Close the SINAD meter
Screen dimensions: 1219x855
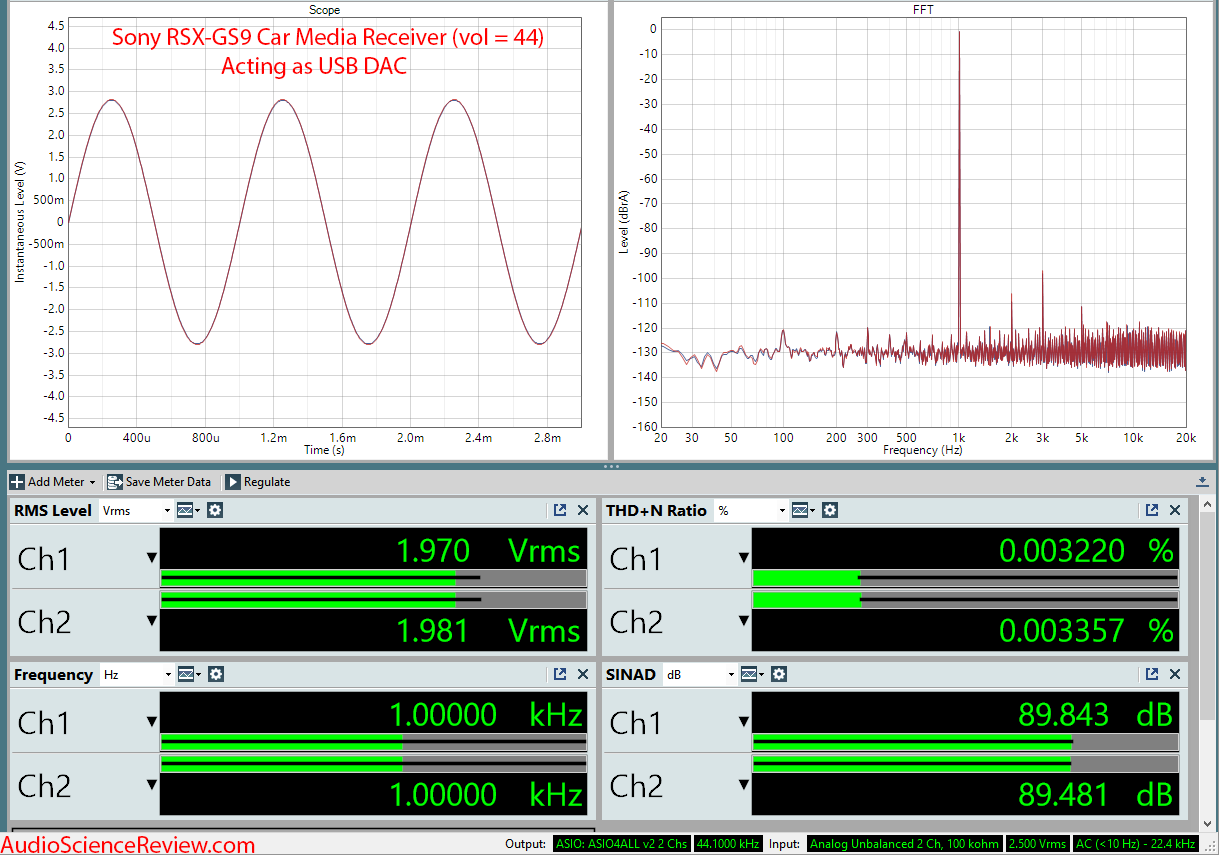click(x=1175, y=675)
